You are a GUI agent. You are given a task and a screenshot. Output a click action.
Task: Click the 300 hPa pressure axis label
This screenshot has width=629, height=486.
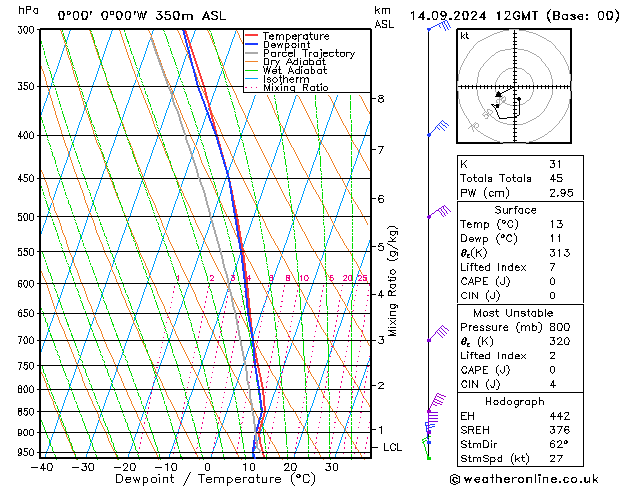[x=28, y=30]
